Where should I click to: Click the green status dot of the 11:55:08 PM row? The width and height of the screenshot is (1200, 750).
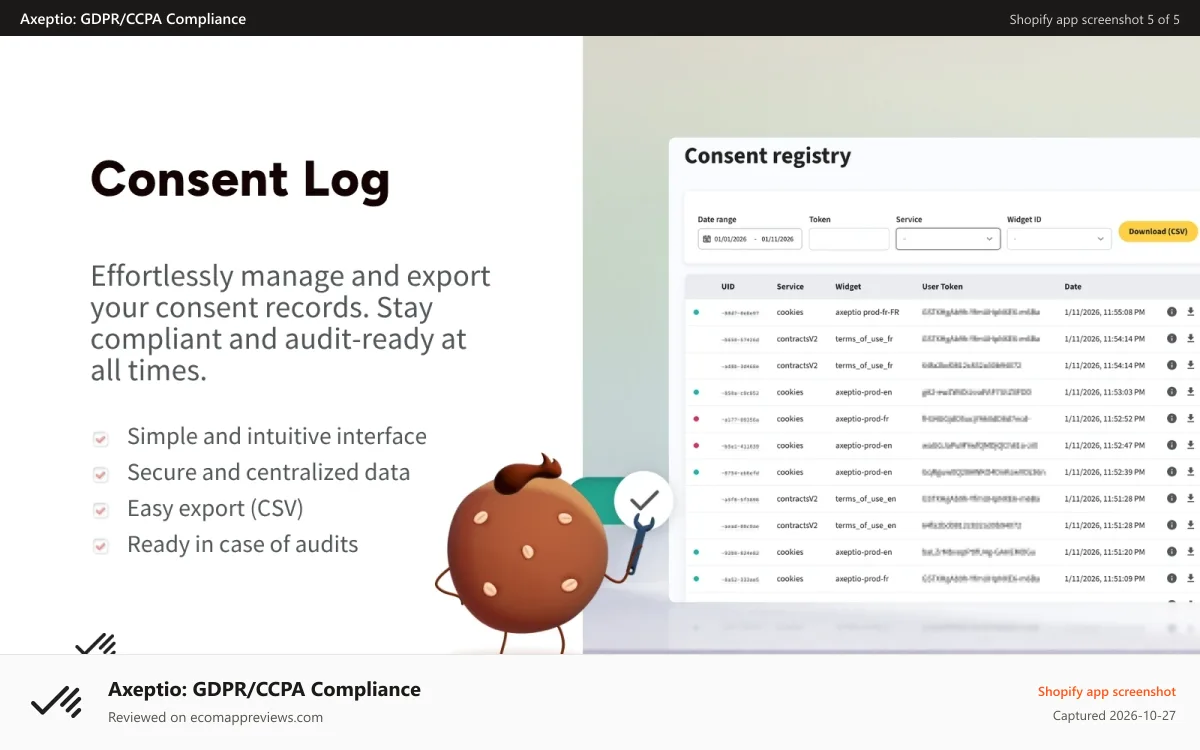(x=696, y=312)
